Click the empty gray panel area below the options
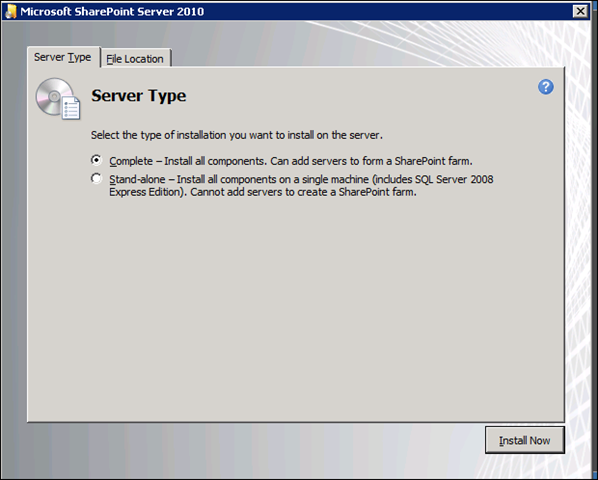Screen dimensions: 598x480 tap(296, 305)
